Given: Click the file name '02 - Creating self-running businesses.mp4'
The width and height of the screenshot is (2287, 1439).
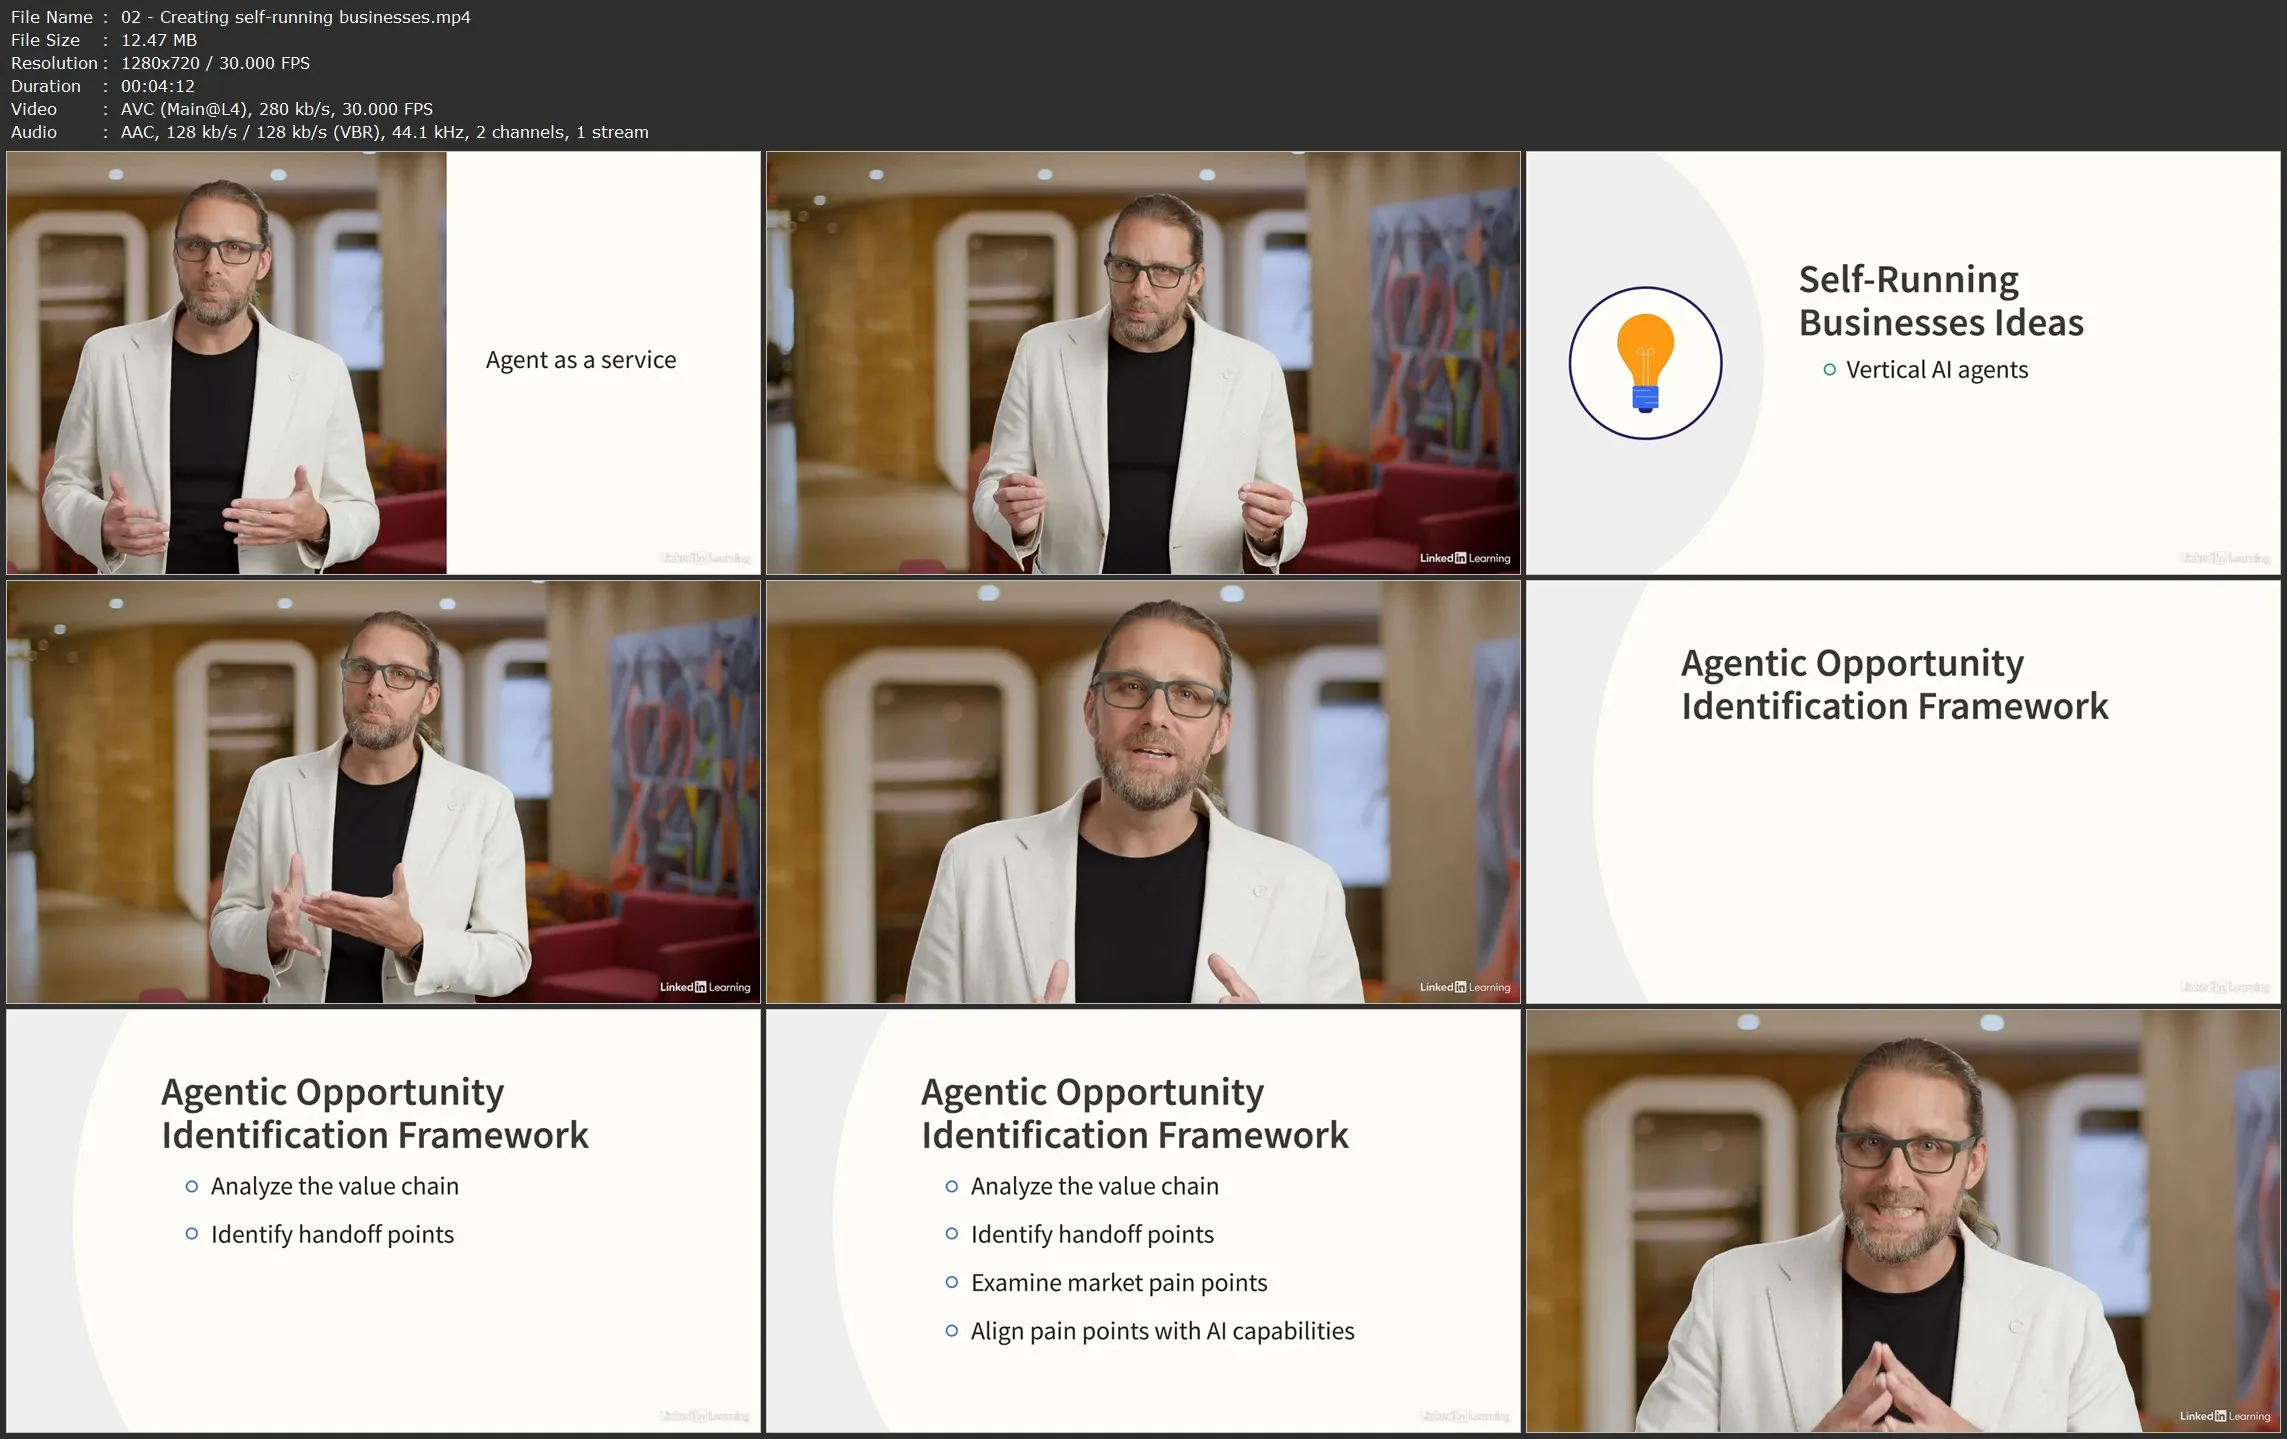Looking at the screenshot, I should [296, 17].
